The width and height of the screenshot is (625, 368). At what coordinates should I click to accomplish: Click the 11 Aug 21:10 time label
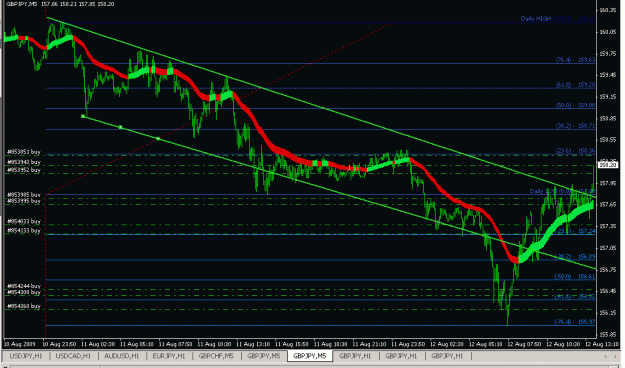(x=369, y=344)
